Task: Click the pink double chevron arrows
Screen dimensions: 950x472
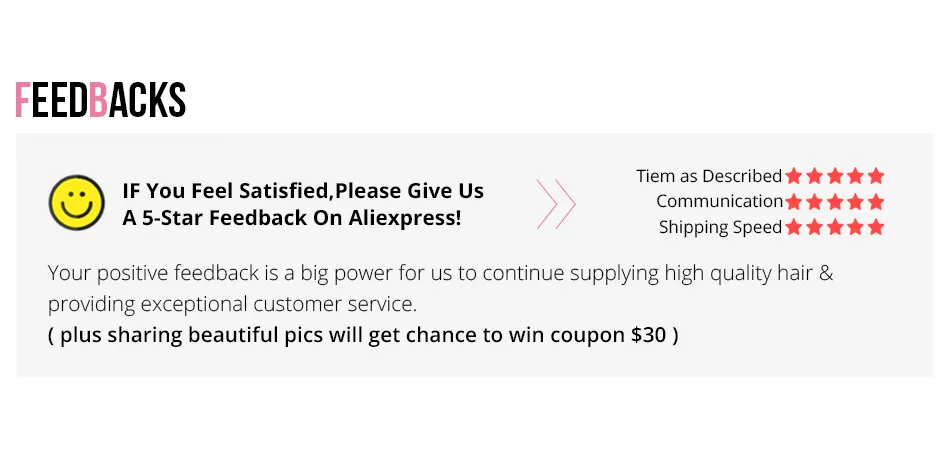Action: (556, 204)
